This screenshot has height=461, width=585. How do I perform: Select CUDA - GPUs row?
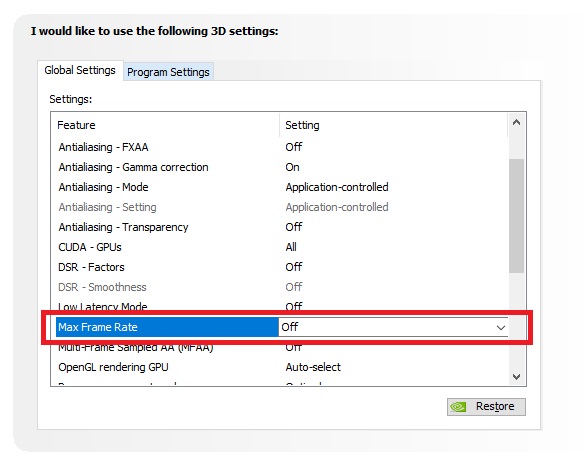[282, 247]
